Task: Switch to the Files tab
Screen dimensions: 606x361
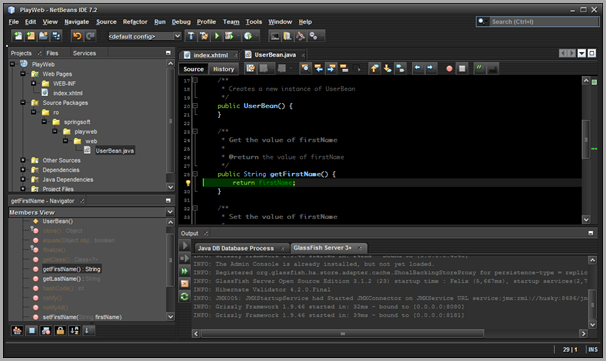Action: 52,53
